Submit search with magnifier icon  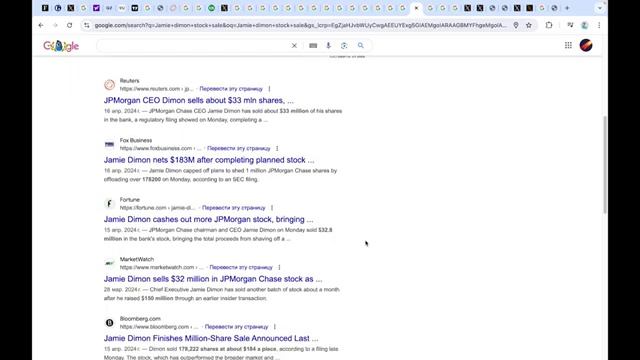coord(360,46)
